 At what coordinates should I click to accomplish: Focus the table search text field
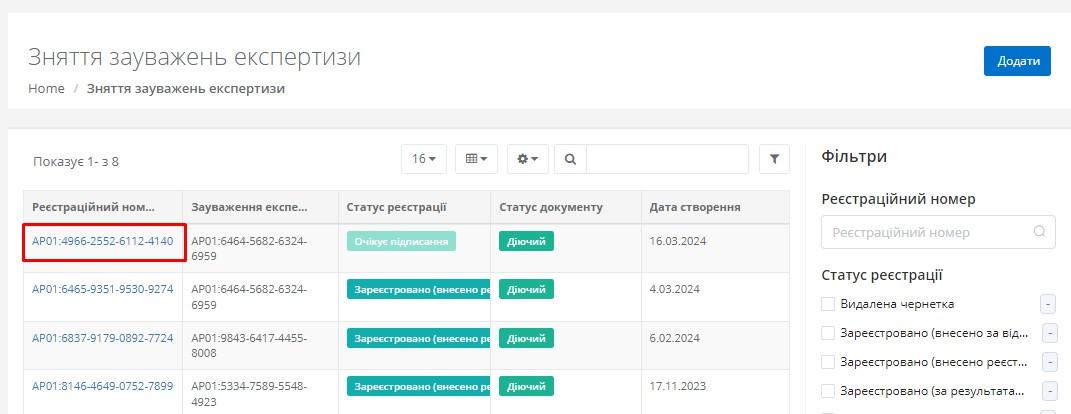pyautogui.click(x=667, y=159)
